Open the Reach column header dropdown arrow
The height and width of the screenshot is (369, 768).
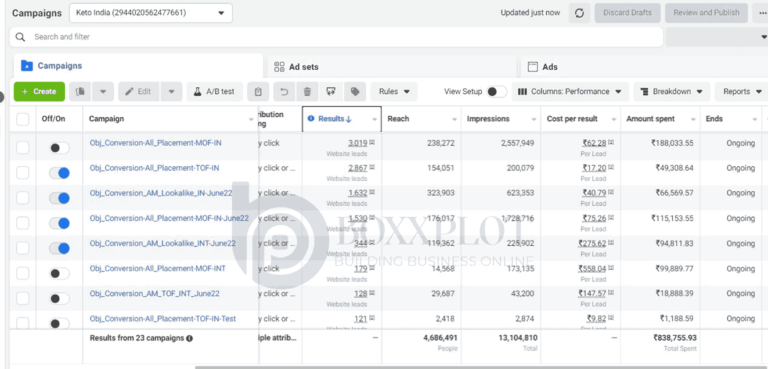(x=454, y=120)
